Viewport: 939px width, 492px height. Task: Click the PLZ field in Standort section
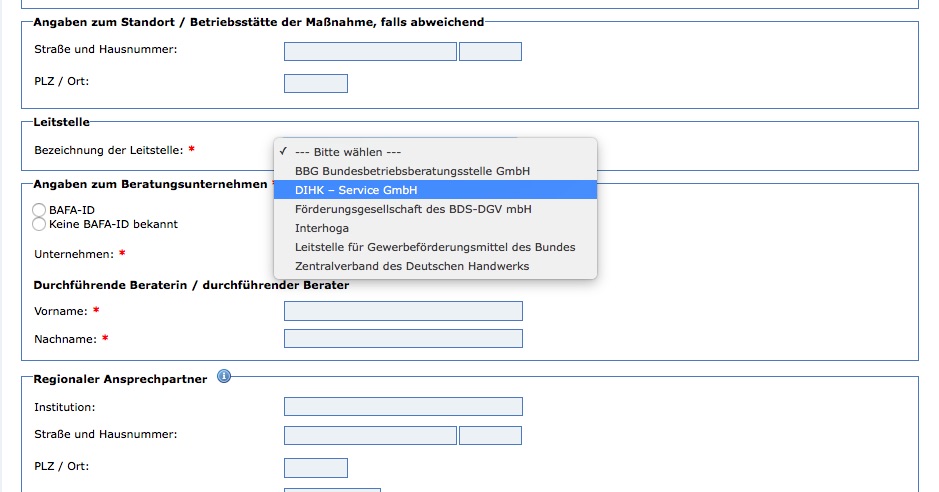coord(316,83)
